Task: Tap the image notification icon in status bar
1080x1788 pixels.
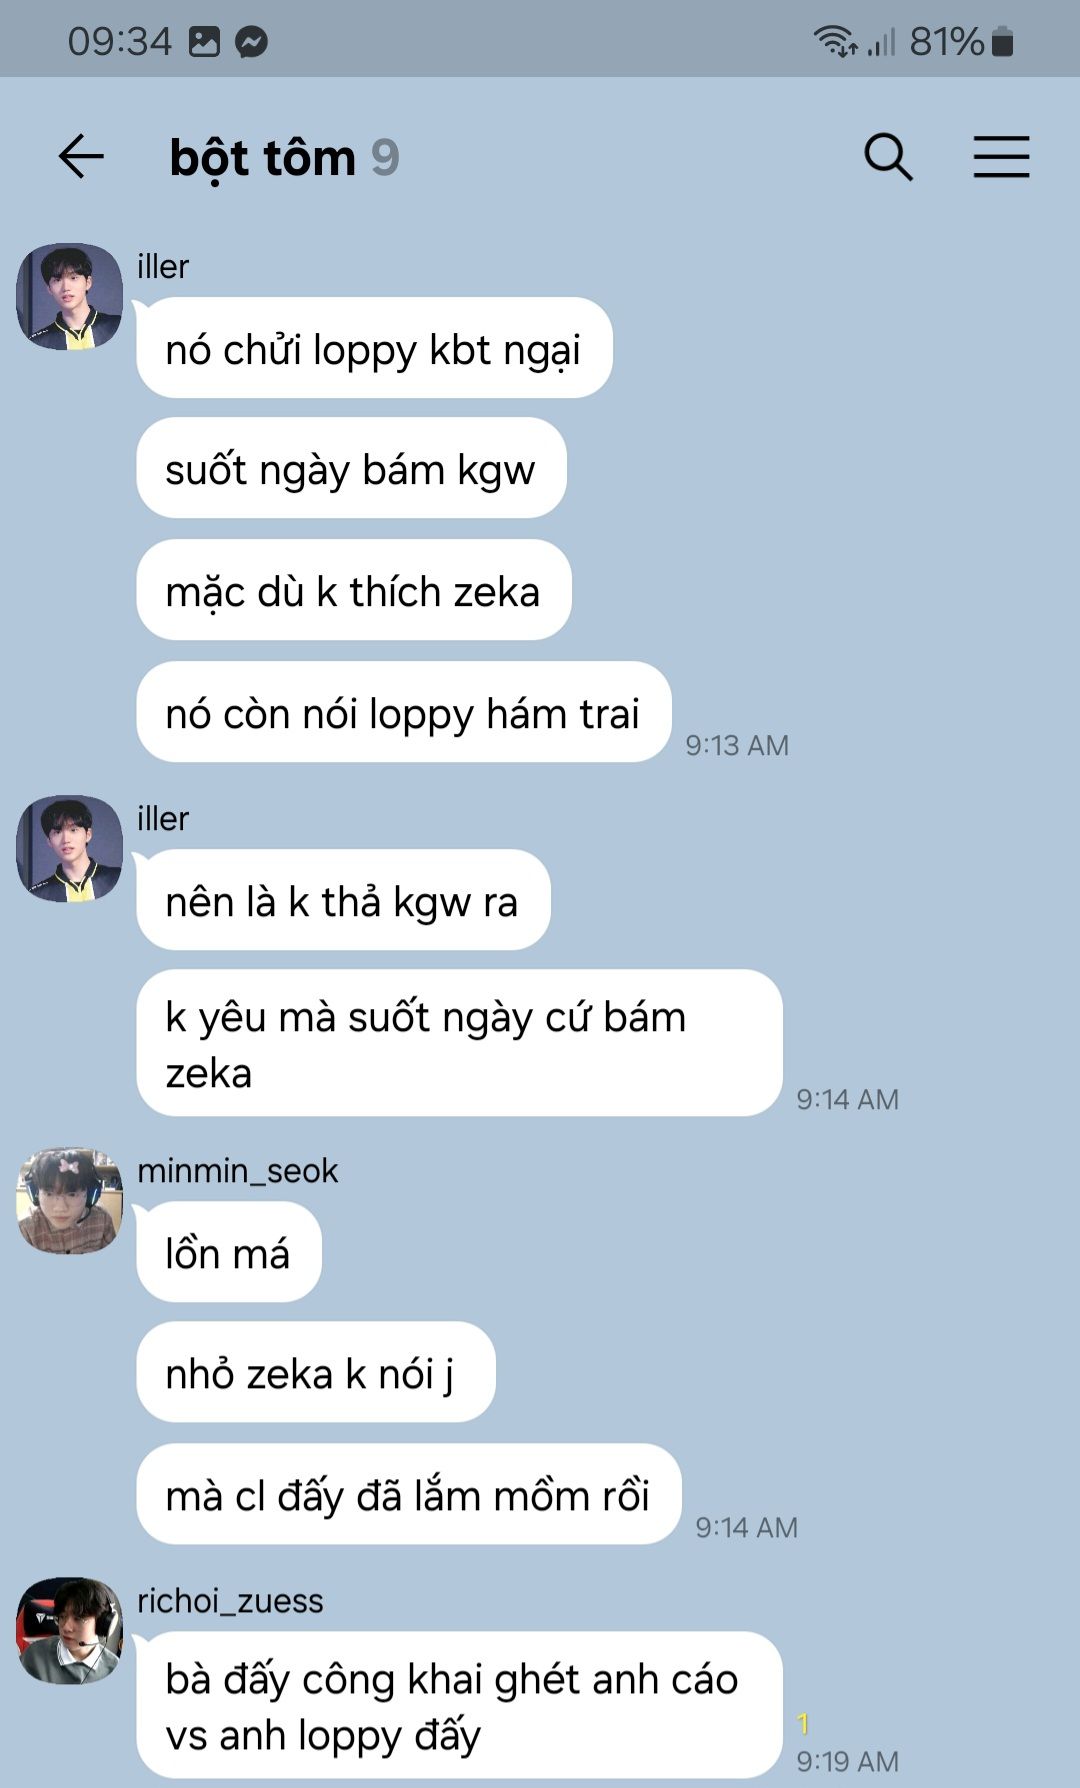Action: point(204,42)
